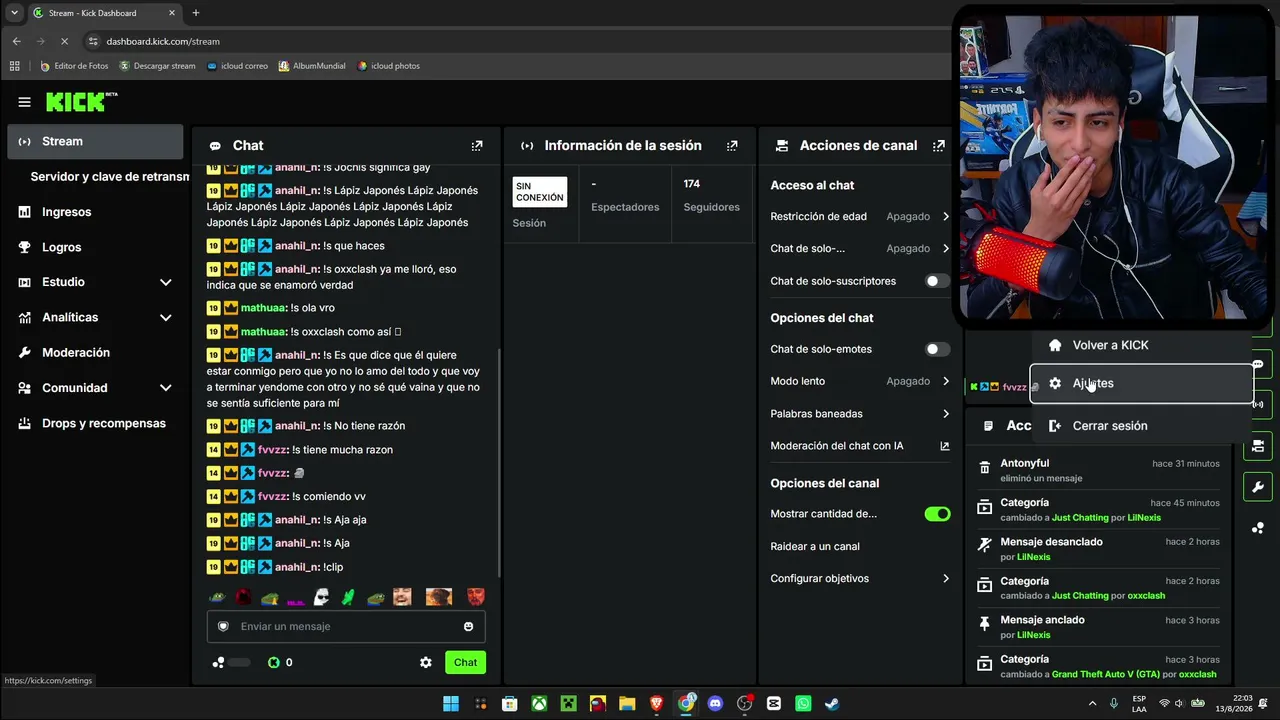This screenshot has width=1280, height=720.
Task: Open Palabras baneadas settings
Action: 860,414
